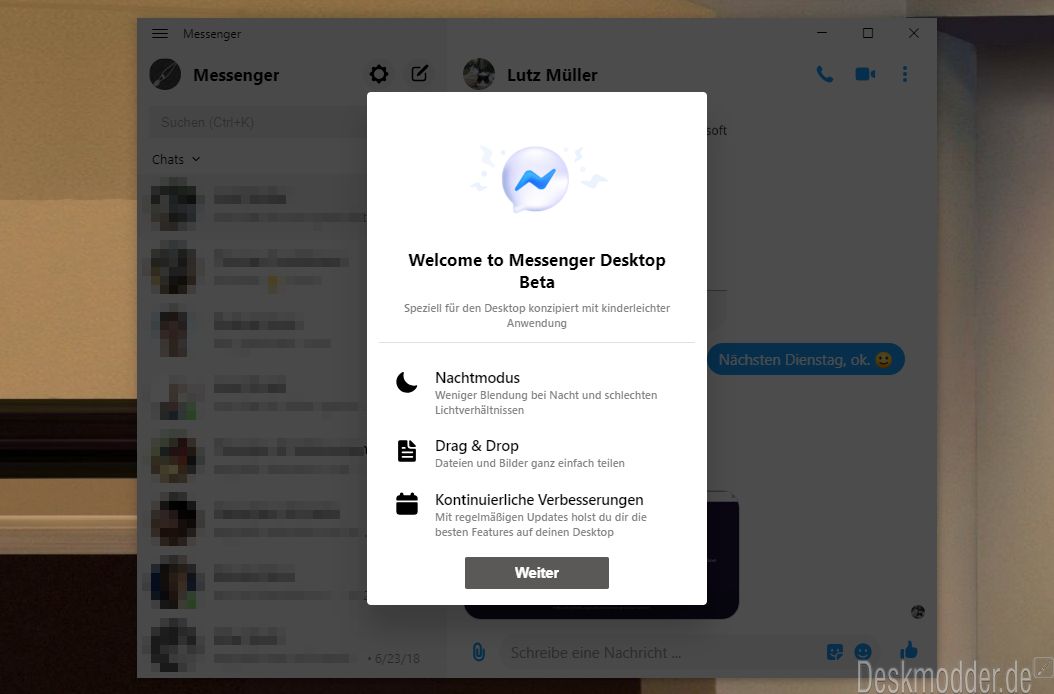Click the Schreibe eine Nachricht field
The image size is (1054, 694).
point(659,652)
